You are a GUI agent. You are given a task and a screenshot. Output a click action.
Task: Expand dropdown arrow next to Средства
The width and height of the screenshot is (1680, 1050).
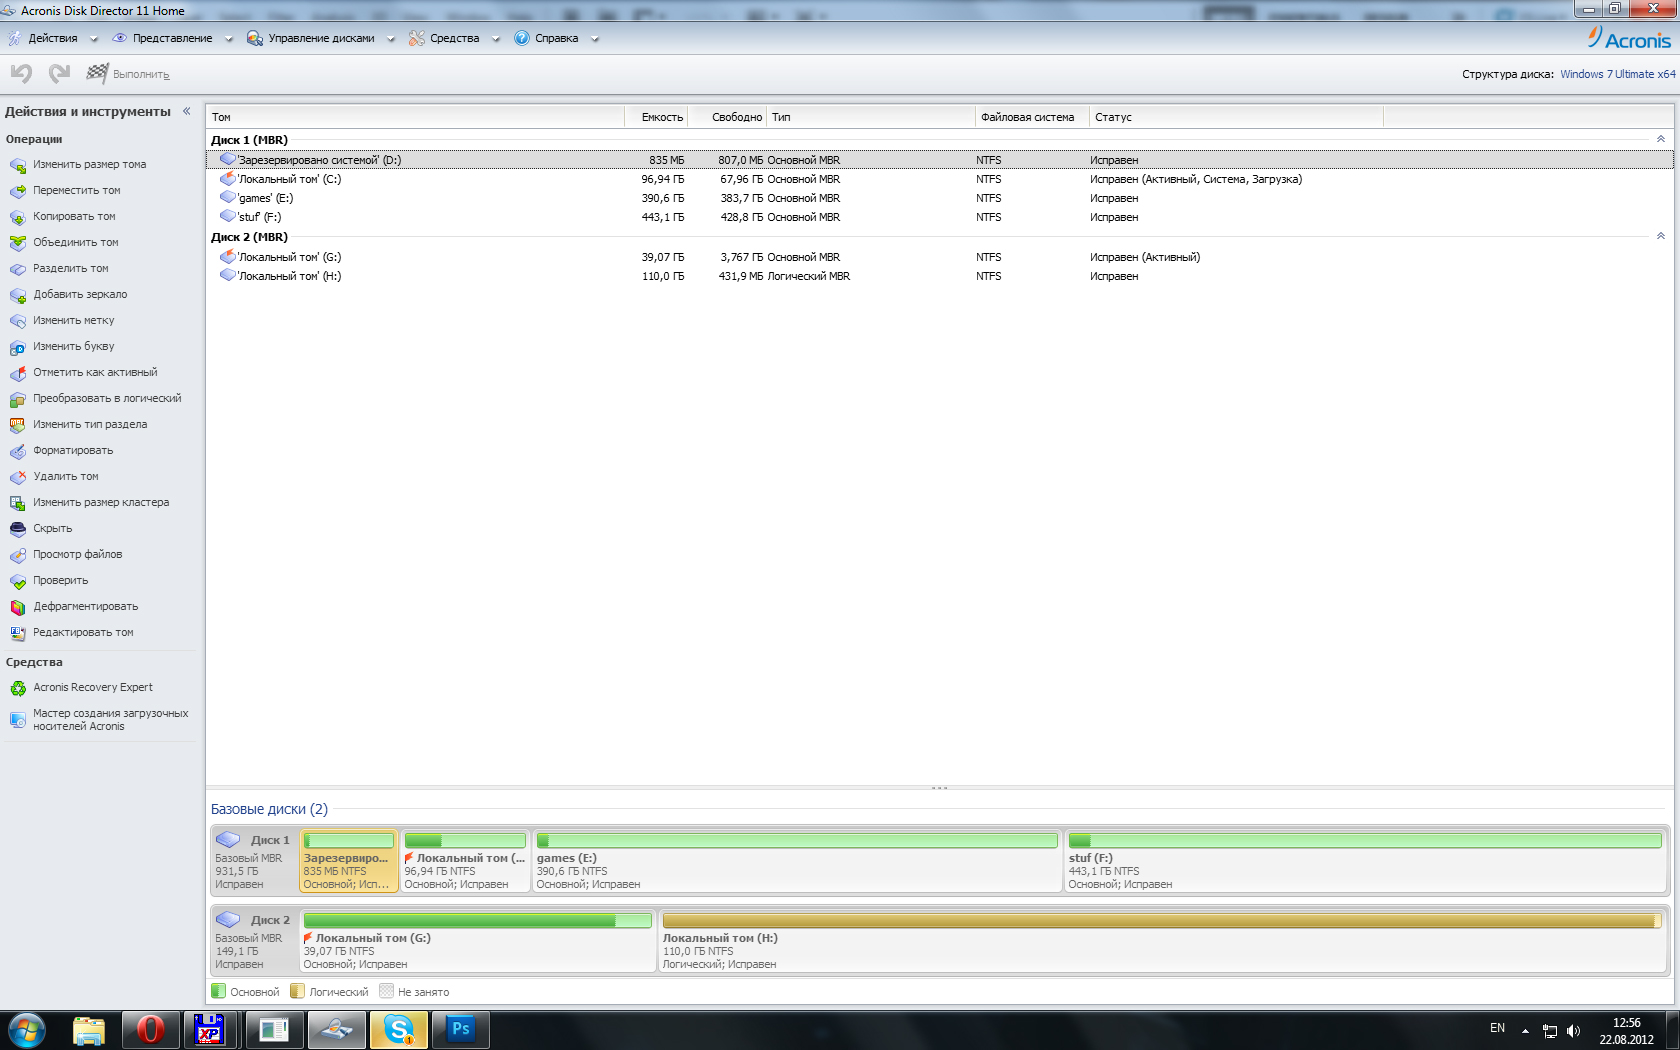coord(495,39)
